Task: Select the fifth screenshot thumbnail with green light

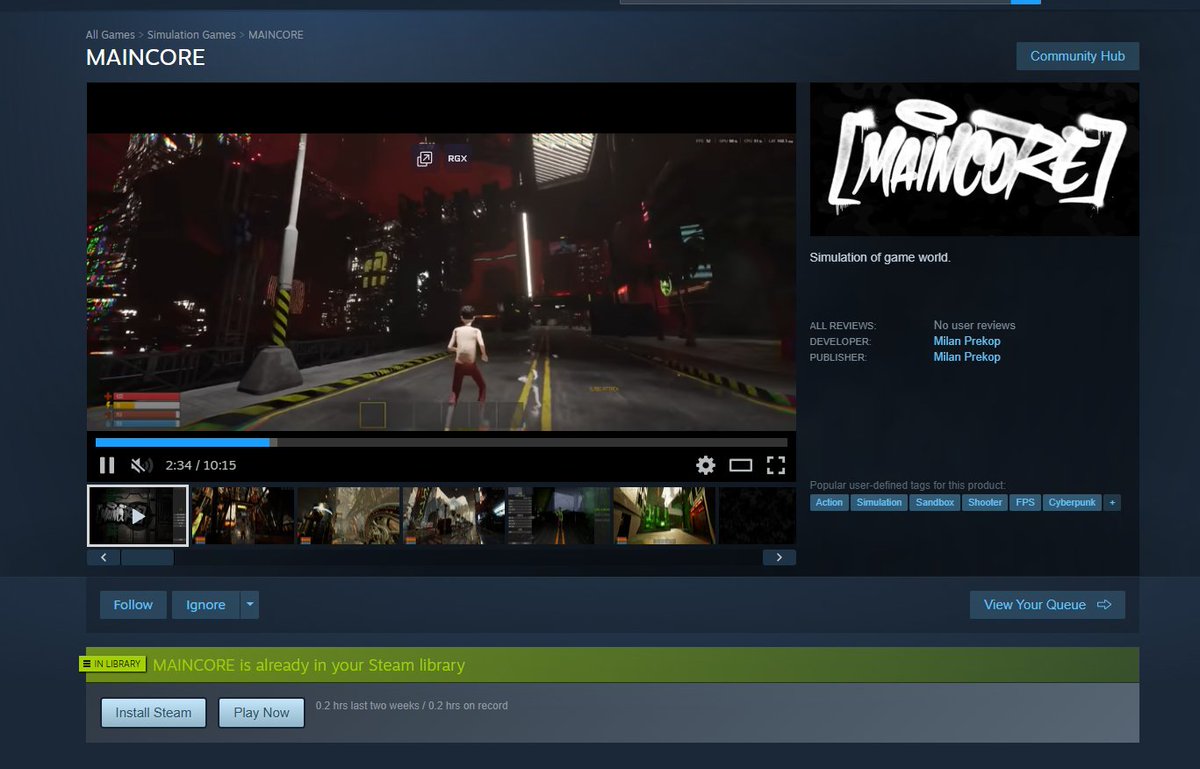Action: pos(559,515)
